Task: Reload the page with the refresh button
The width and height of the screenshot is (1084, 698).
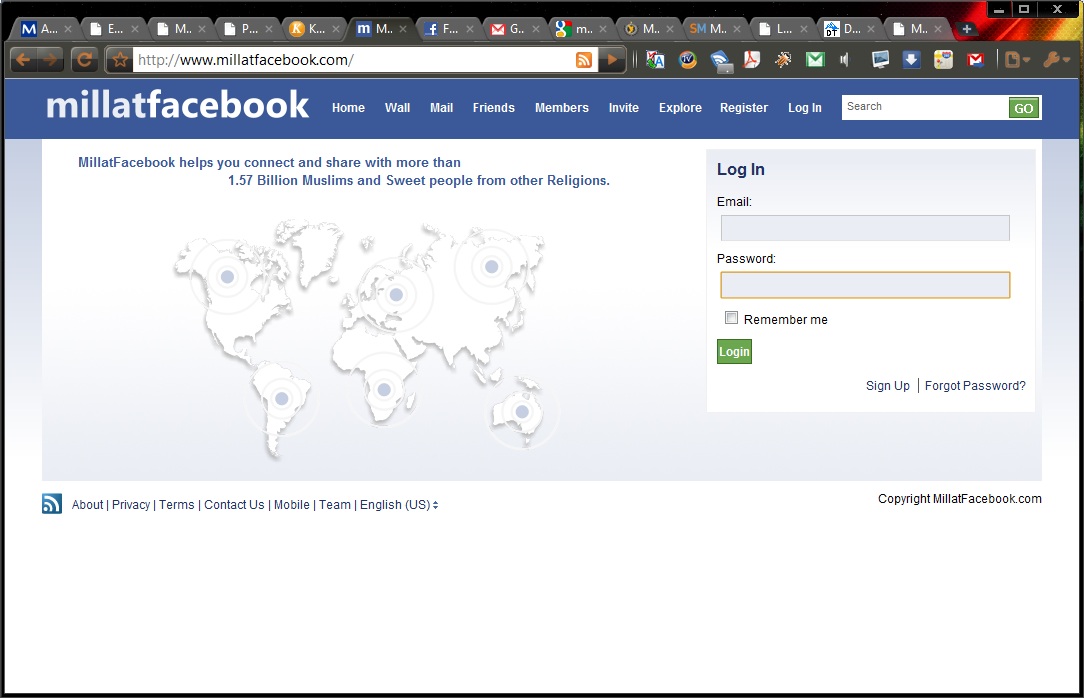Action: click(85, 60)
